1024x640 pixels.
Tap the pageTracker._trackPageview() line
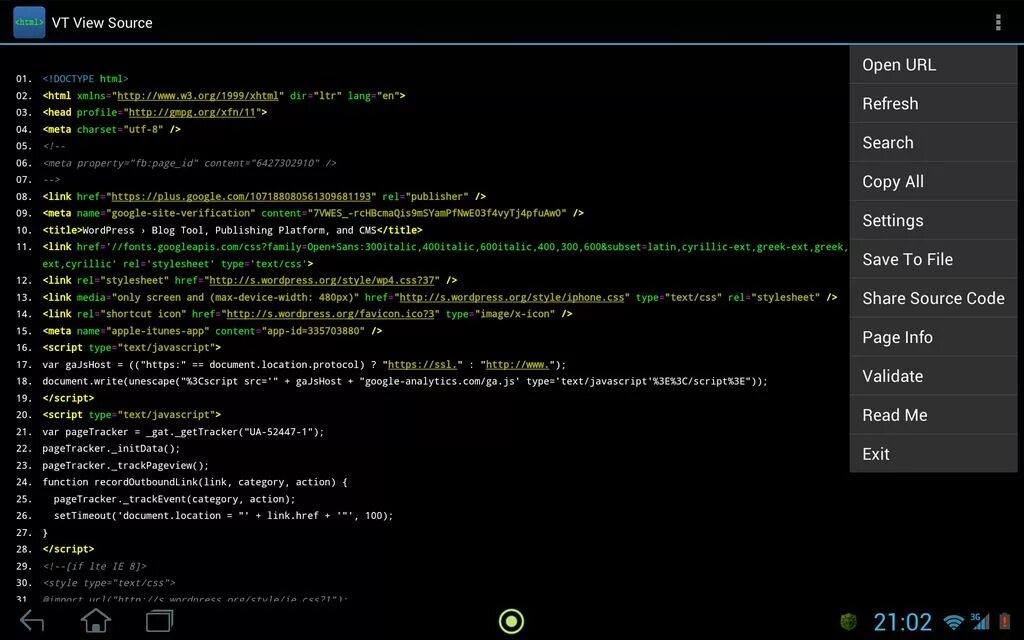[125, 466]
